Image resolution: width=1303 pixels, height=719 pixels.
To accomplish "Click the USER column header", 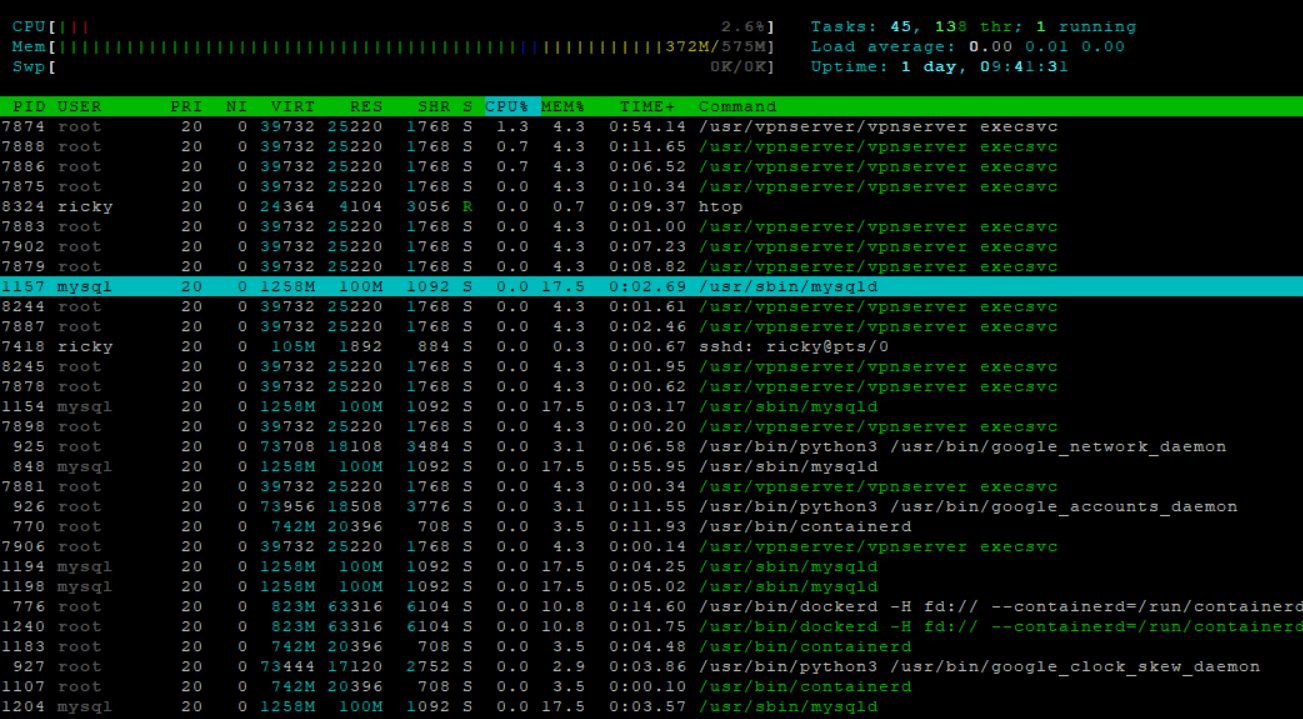I will point(79,106).
